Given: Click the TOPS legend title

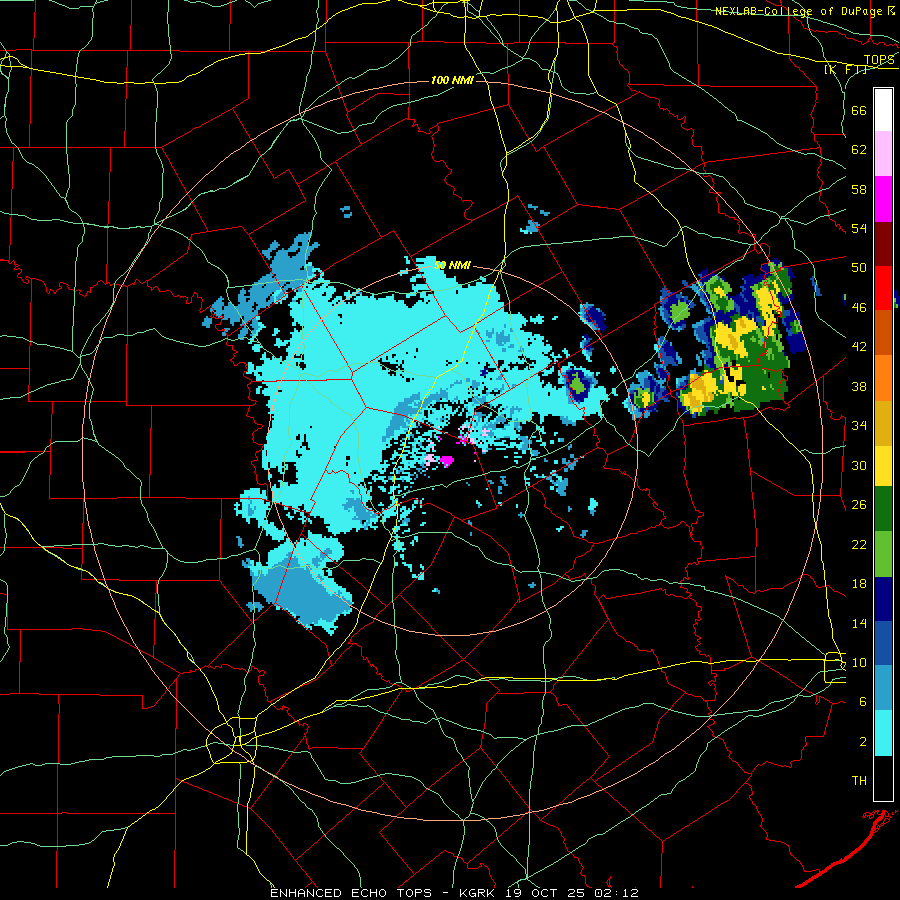Looking at the screenshot, I should [x=879, y=59].
